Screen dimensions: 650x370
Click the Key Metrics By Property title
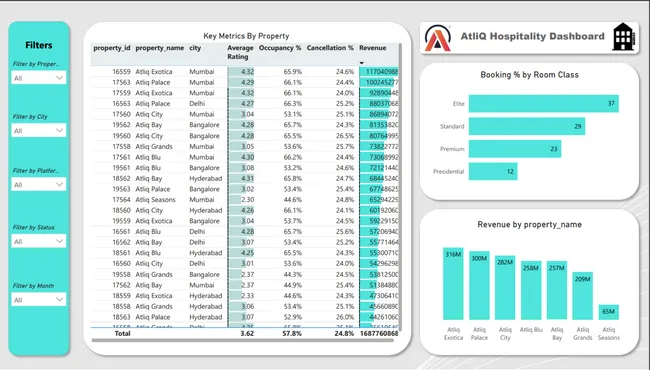pyautogui.click(x=246, y=36)
